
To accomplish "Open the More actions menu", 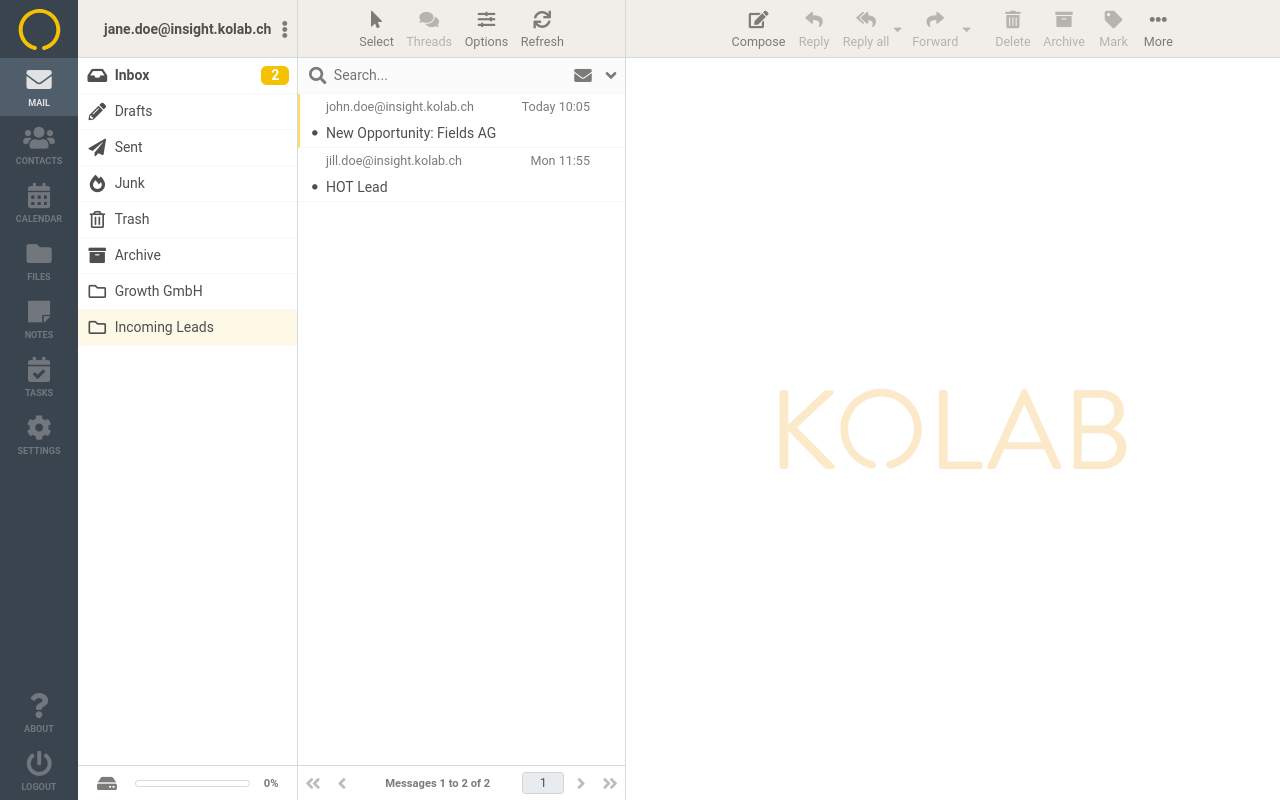I will click(x=1158, y=29).
